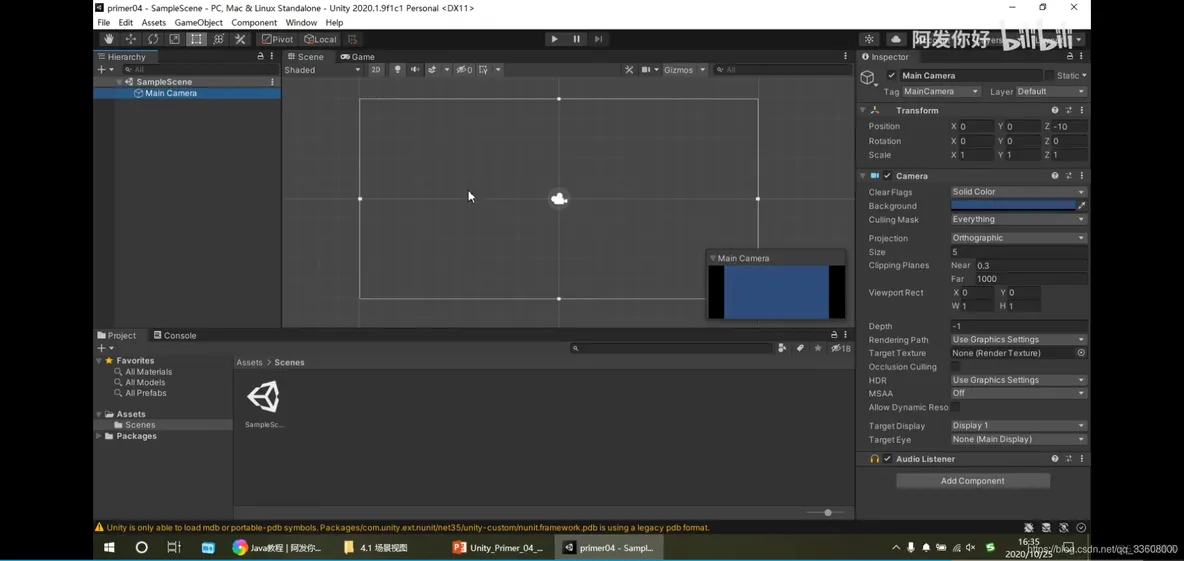Open Project create plus menu
This screenshot has width=1184, height=561.
coord(104,348)
